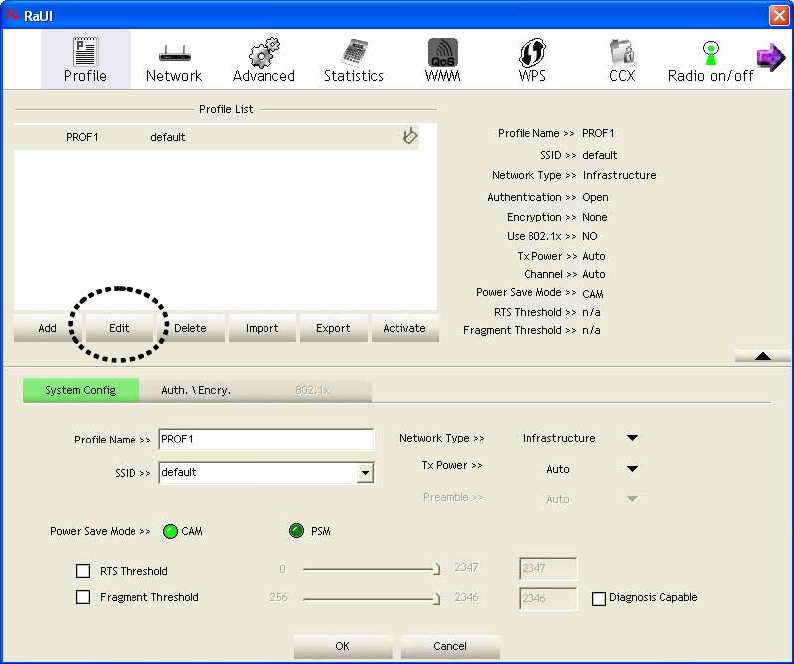Open the Network router icon
The image size is (794, 664).
(x=174, y=53)
